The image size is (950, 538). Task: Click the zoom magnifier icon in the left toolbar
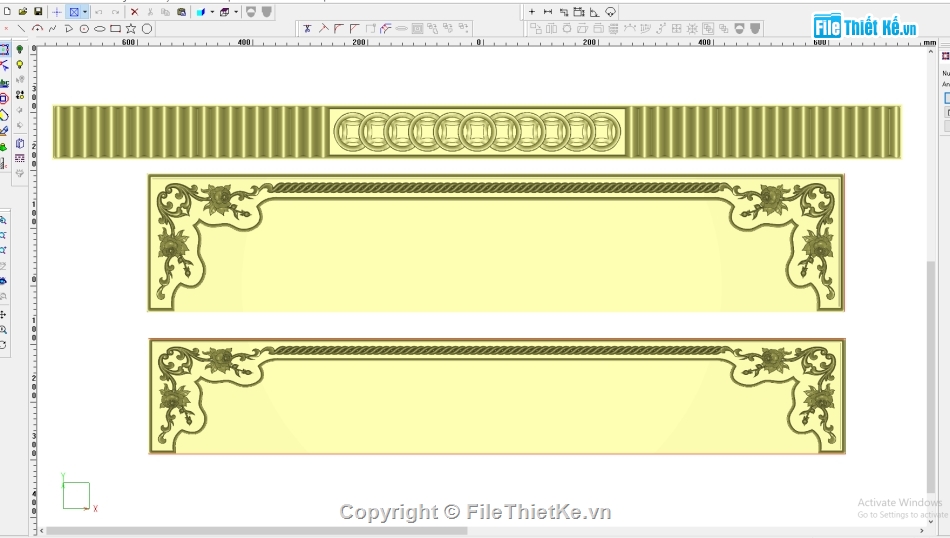pyautogui.click(x=4, y=330)
